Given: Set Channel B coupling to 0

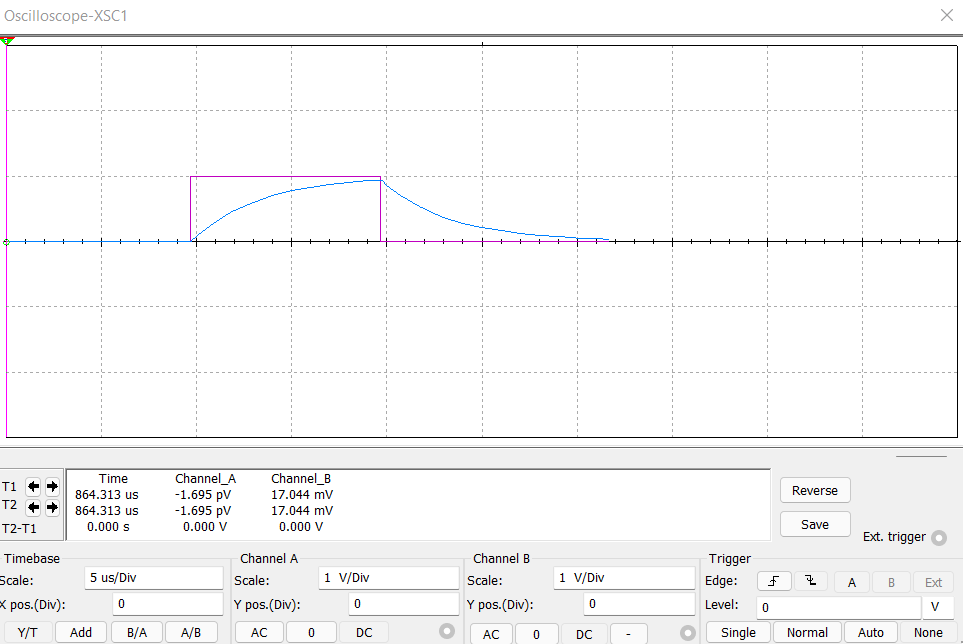Looking at the screenshot, I should [536, 634].
